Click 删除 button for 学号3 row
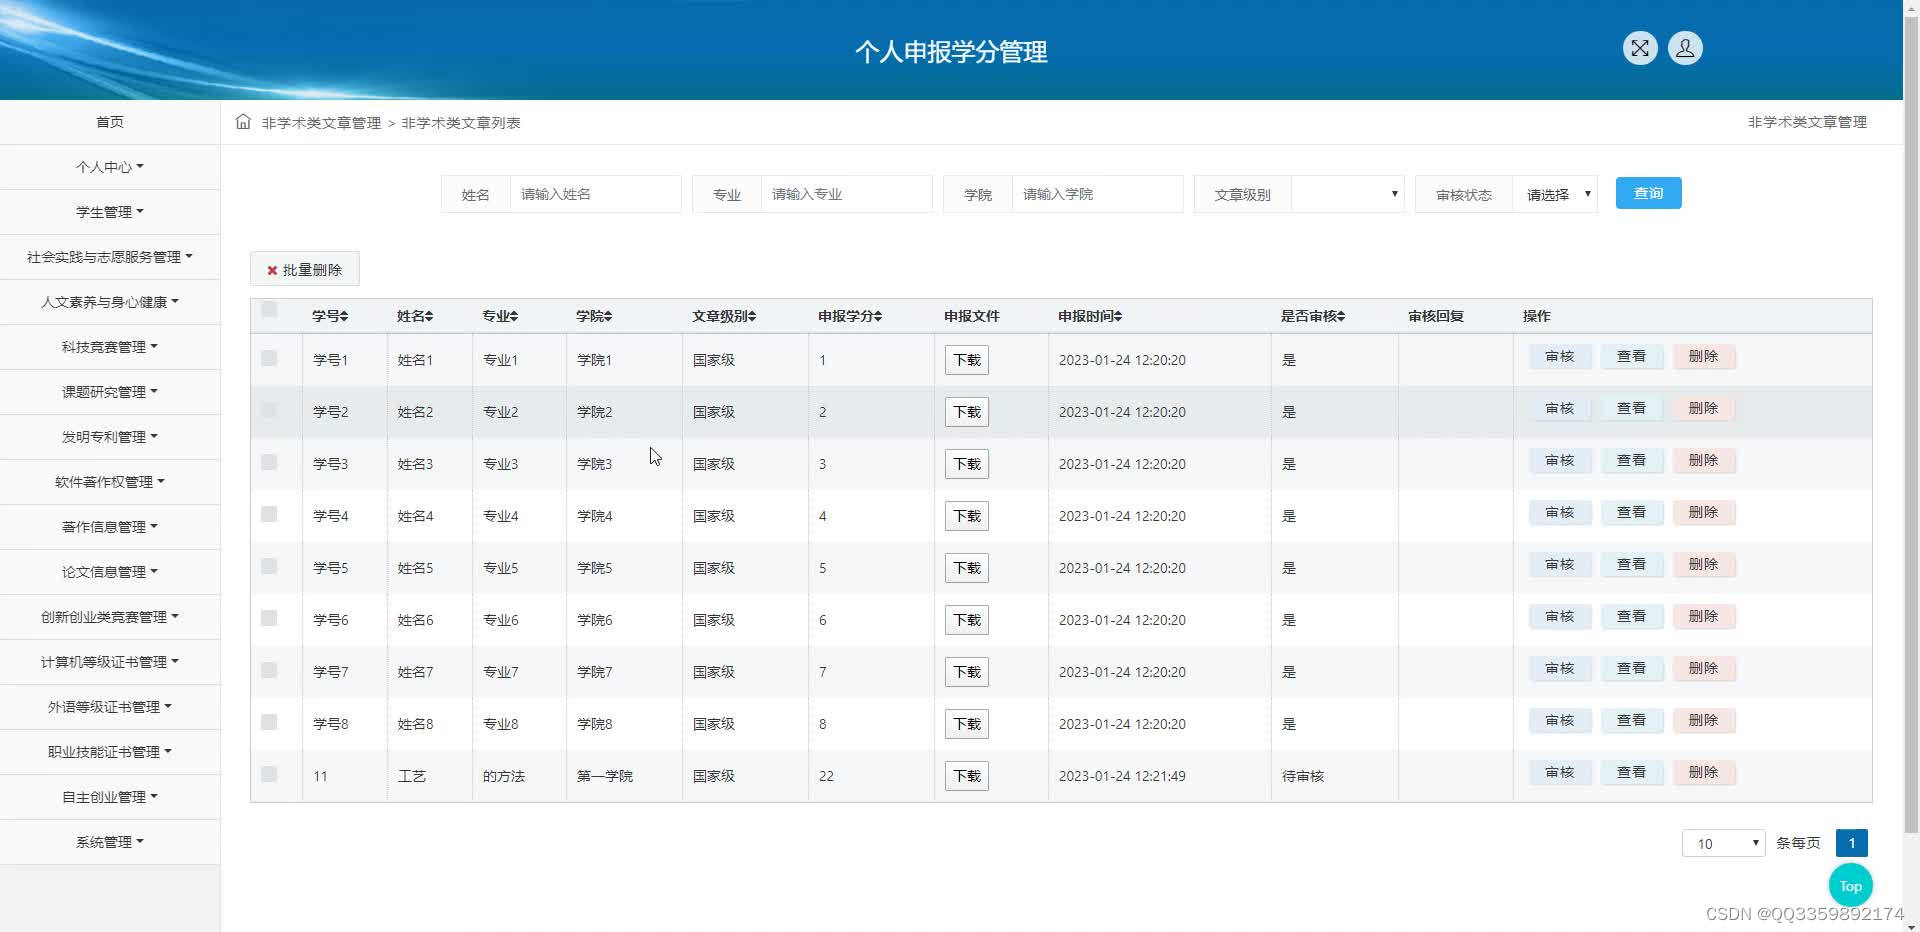 pos(1703,460)
